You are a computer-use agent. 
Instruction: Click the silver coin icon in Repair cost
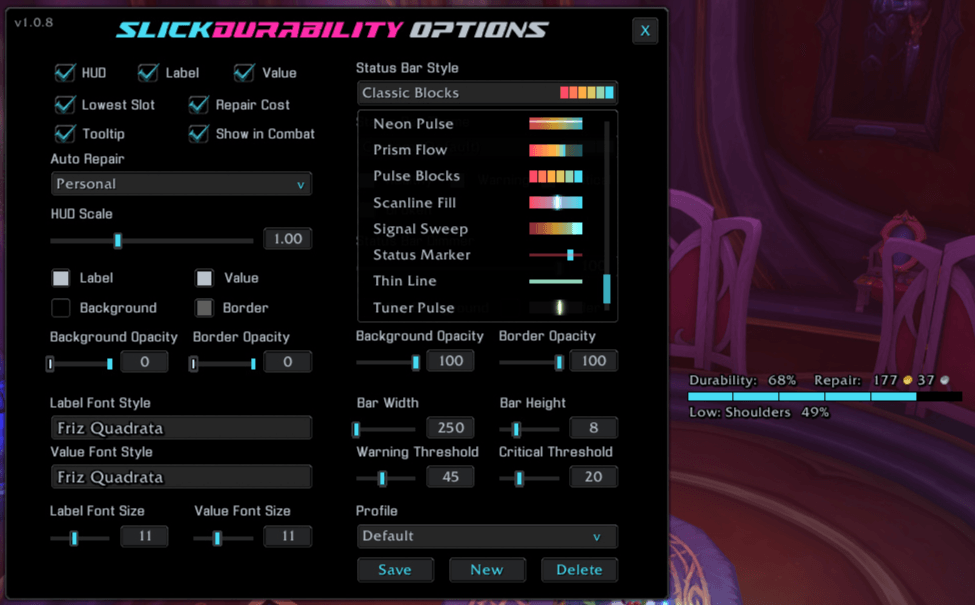(945, 381)
